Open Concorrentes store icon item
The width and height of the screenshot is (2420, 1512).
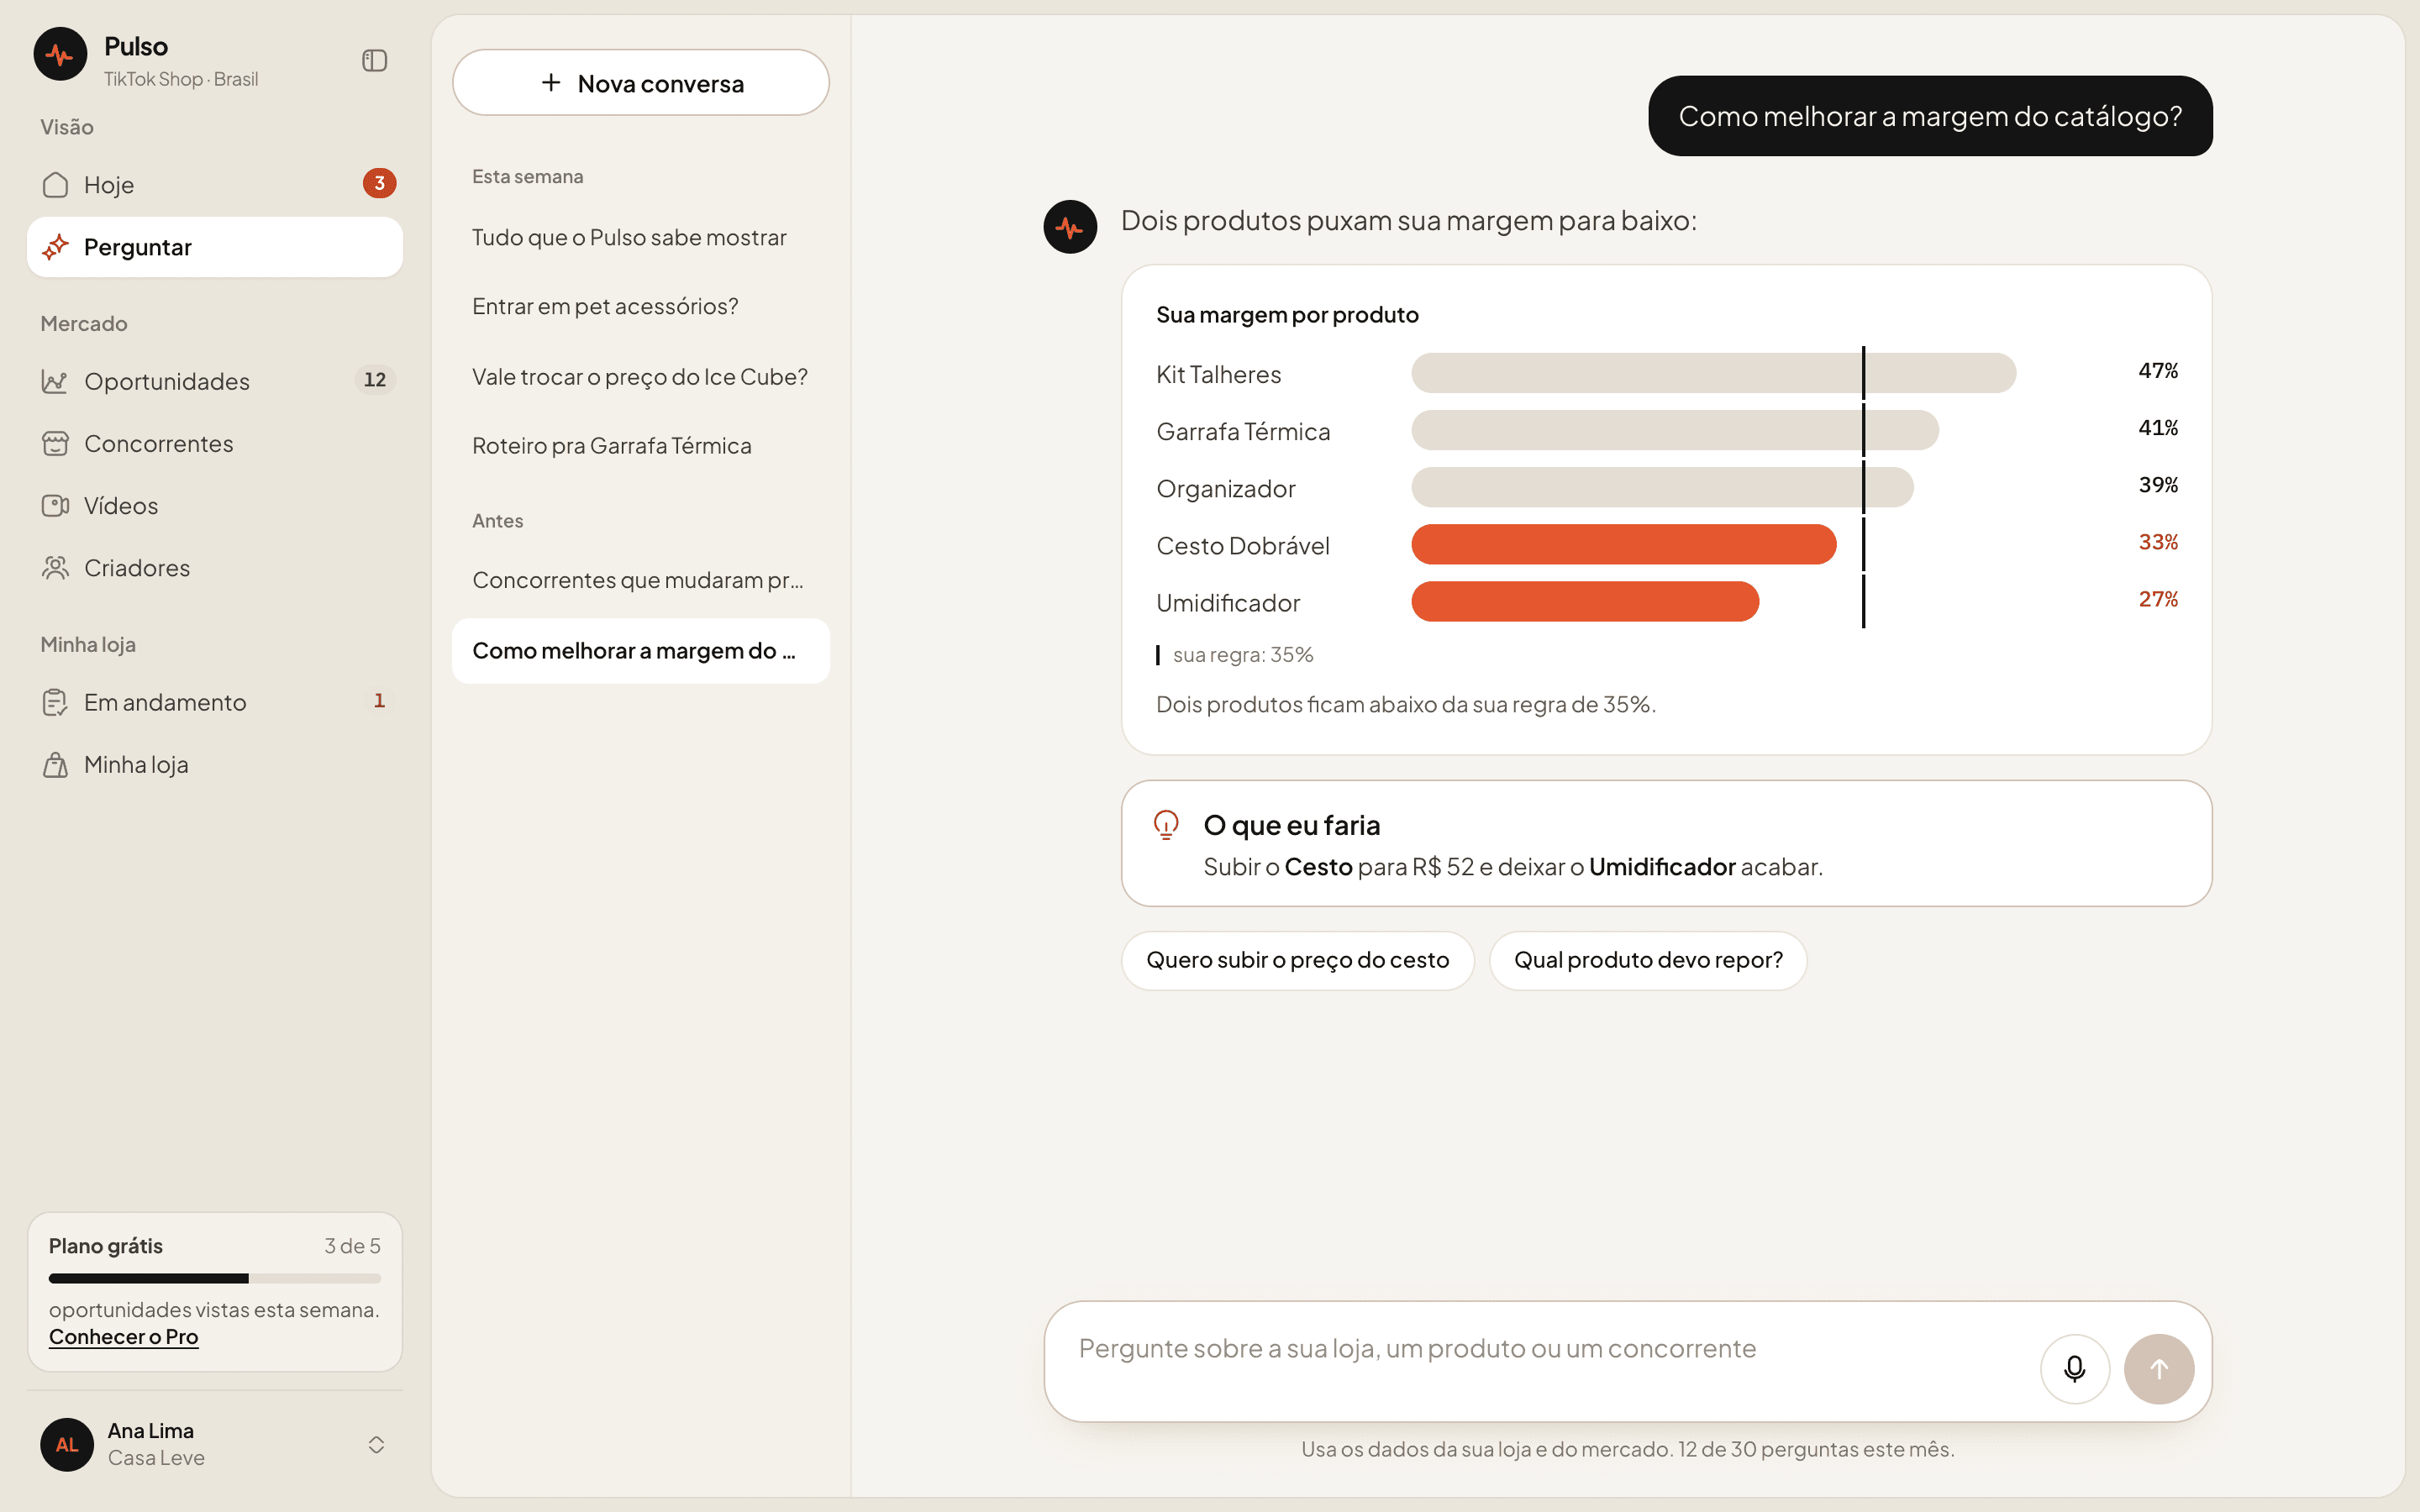click(215, 443)
